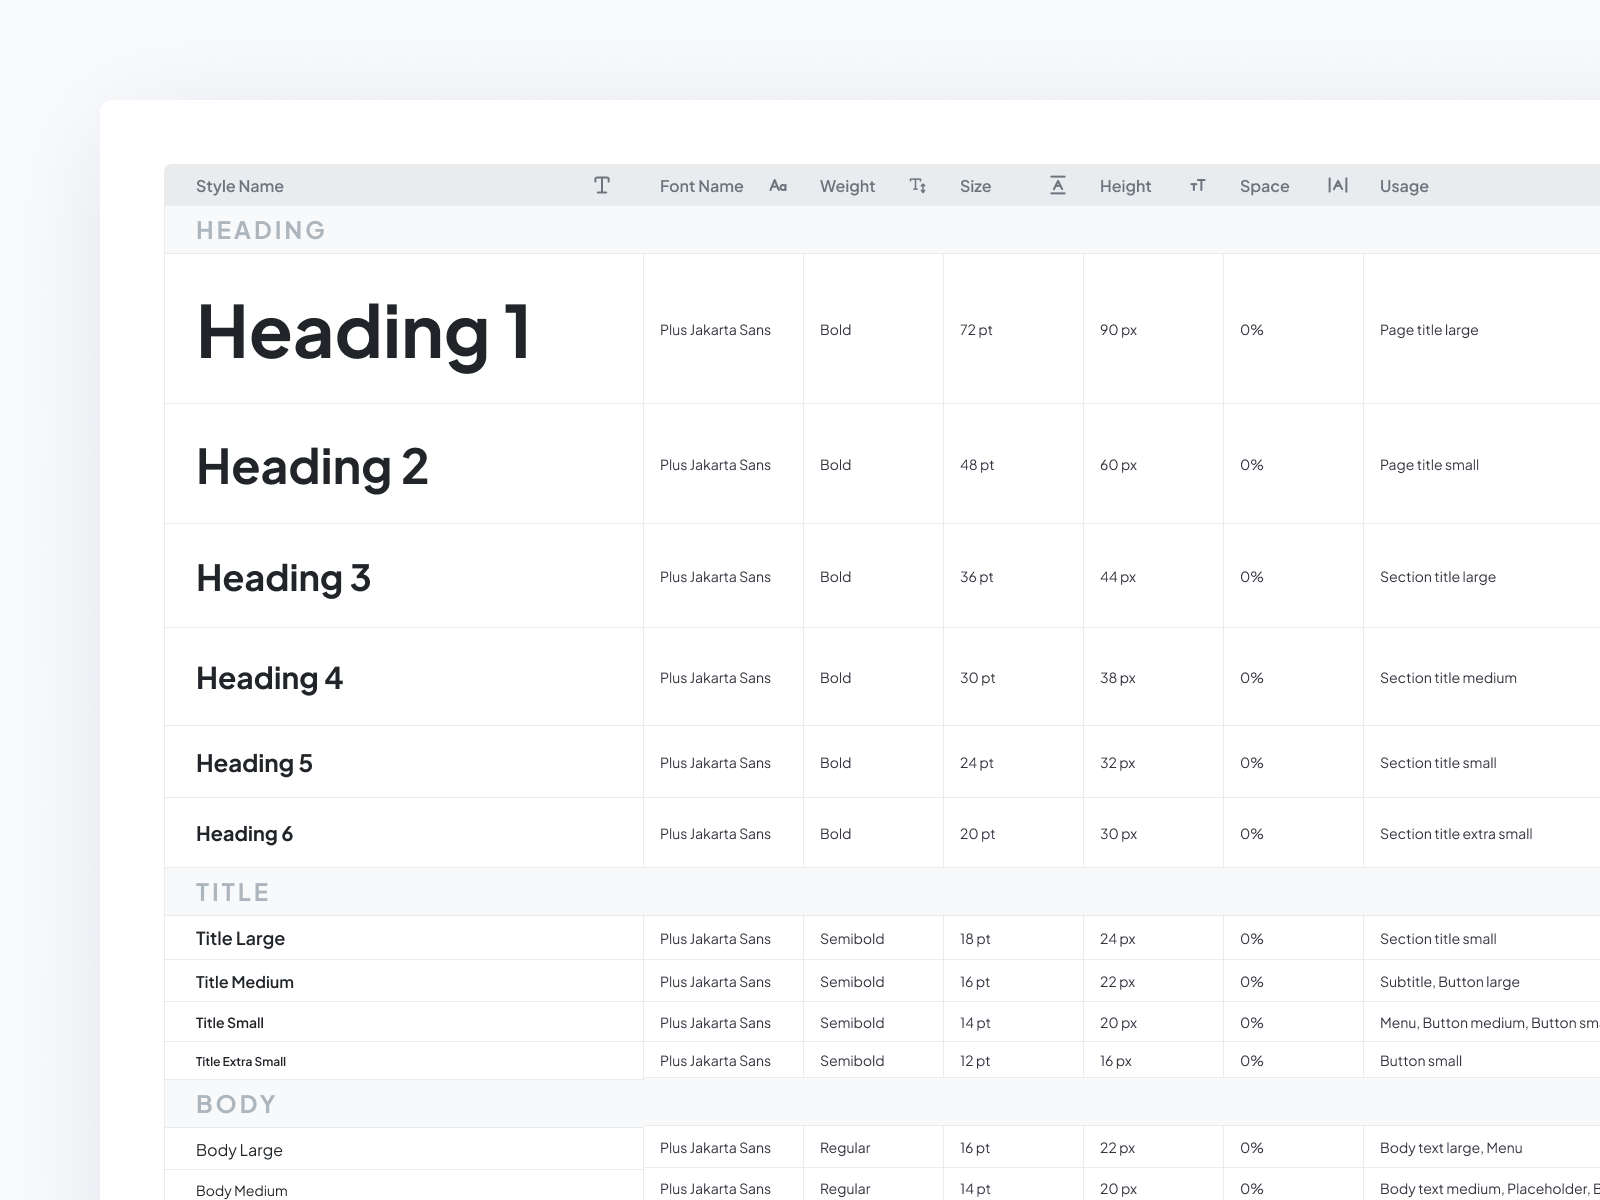This screenshot has height=1200, width=1600.
Task: Click 0% space value in Heading 3 row
Action: (1252, 577)
